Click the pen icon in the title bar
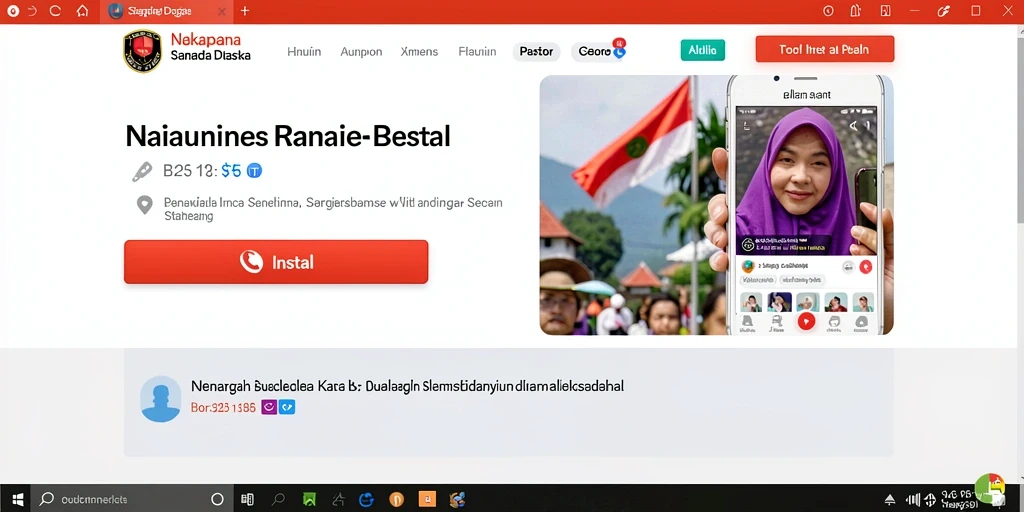 point(944,11)
